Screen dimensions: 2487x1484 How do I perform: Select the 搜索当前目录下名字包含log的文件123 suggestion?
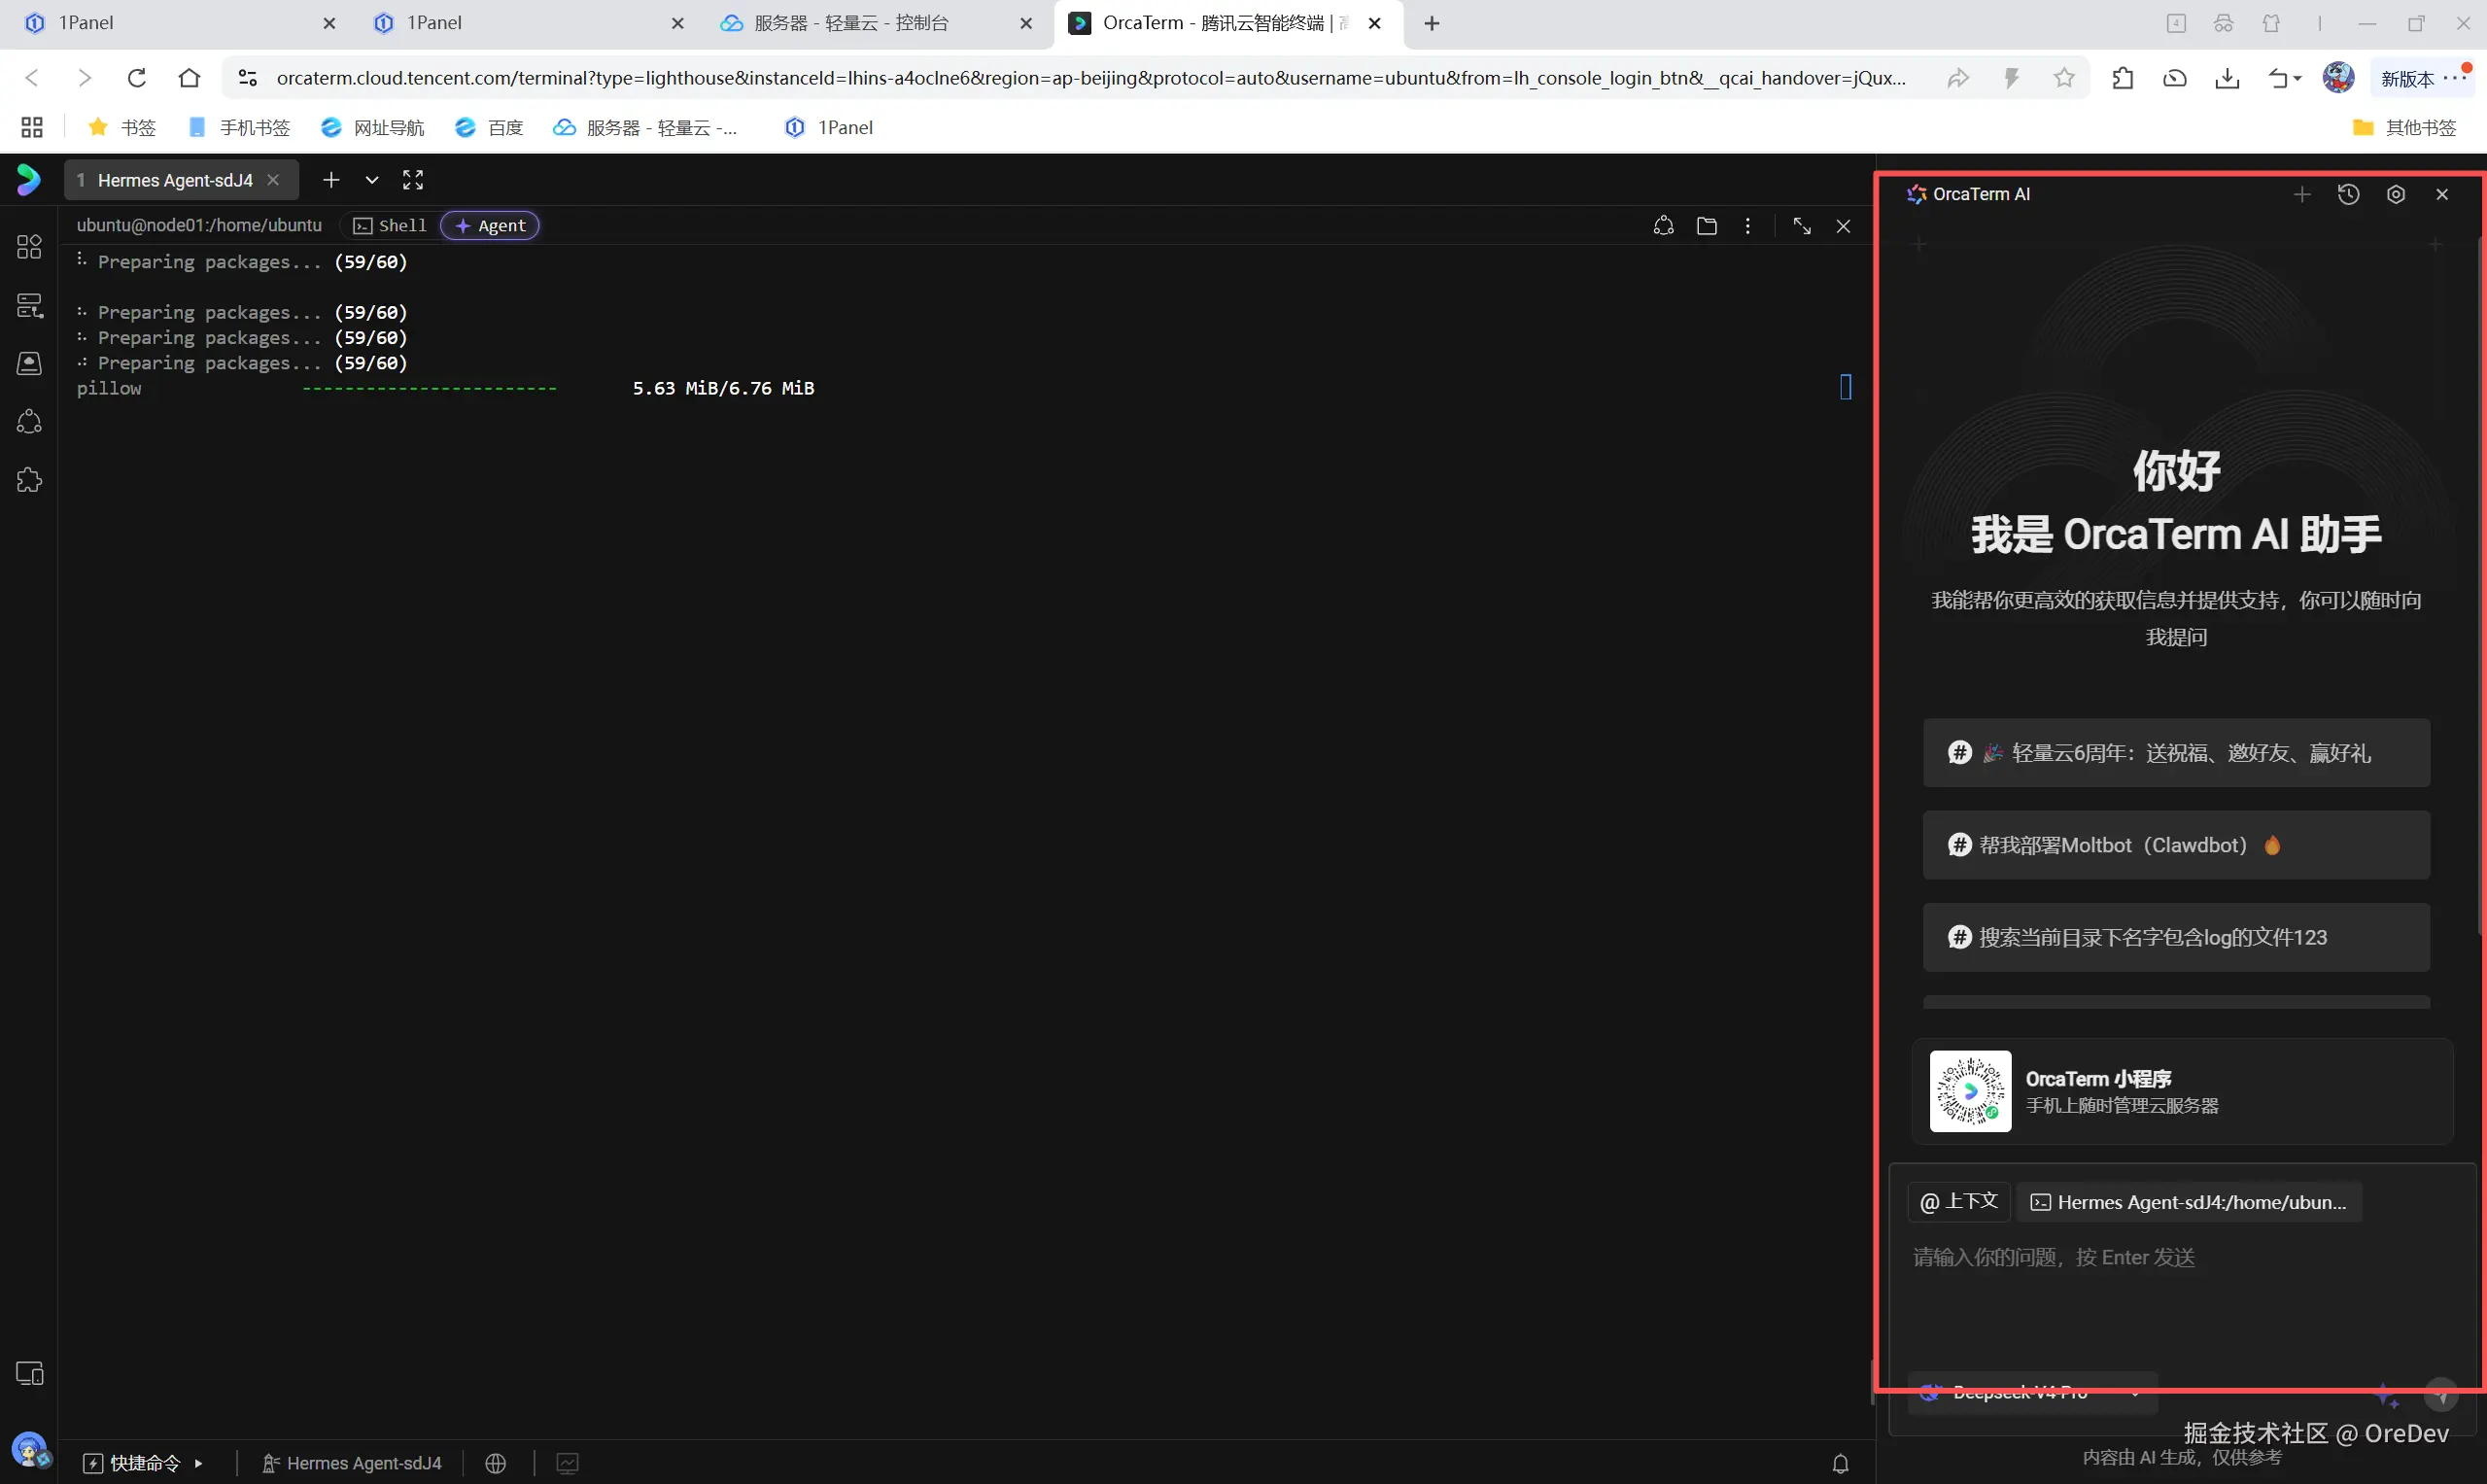click(x=2176, y=937)
